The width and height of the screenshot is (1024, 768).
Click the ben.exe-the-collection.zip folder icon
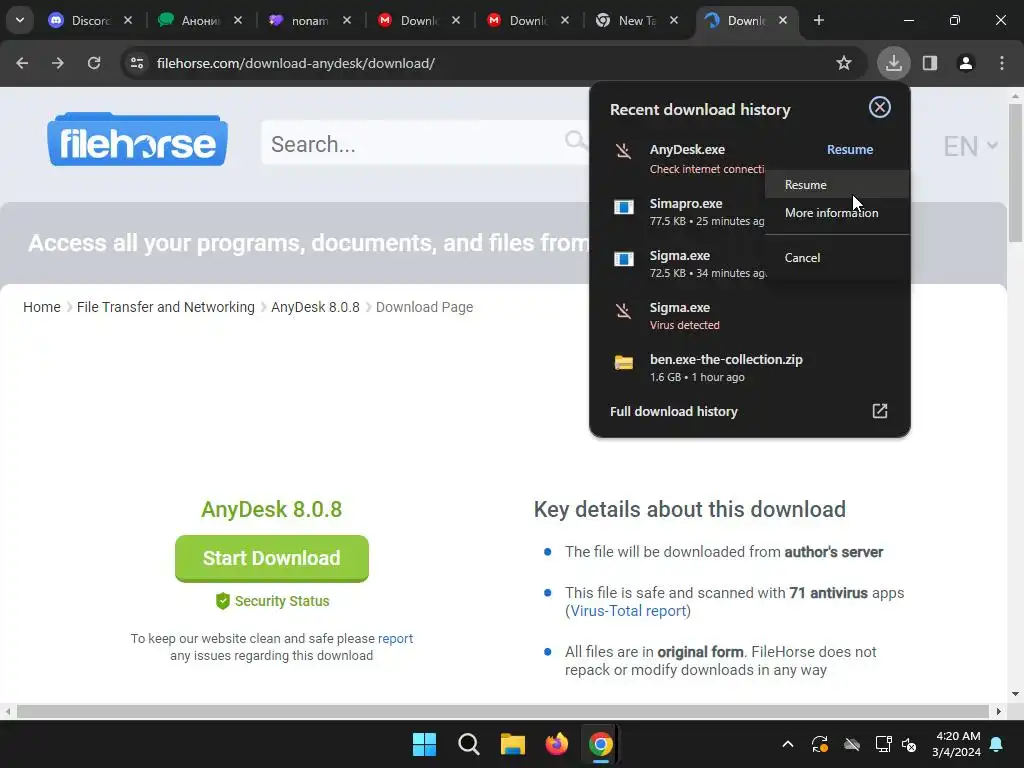pyautogui.click(x=624, y=362)
